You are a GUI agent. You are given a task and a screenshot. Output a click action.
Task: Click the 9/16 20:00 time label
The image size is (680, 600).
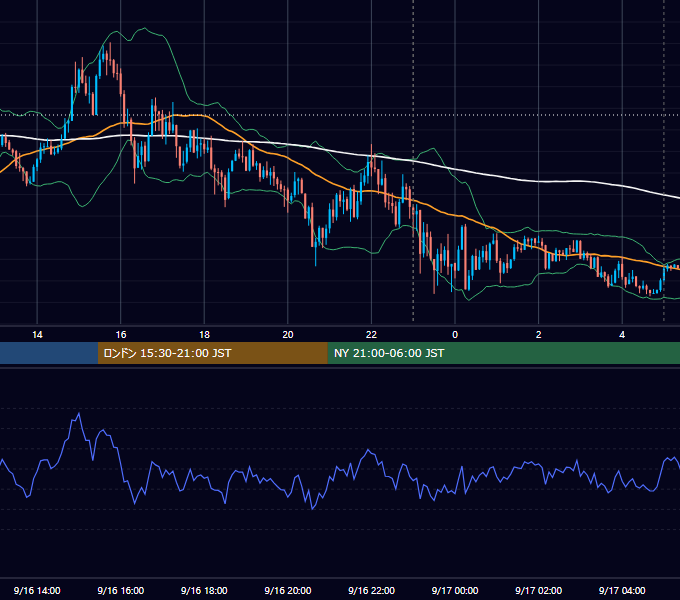288,590
